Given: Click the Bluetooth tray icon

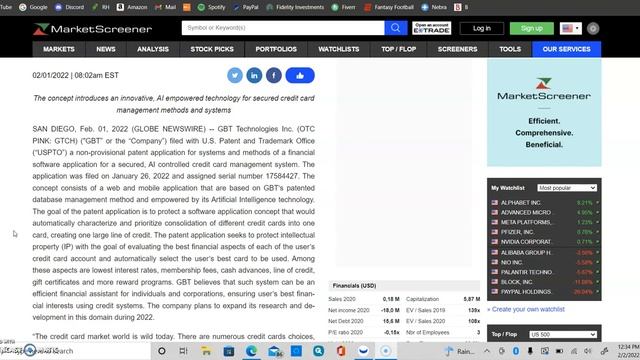Looking at the screenshot, I should [516, 351].
